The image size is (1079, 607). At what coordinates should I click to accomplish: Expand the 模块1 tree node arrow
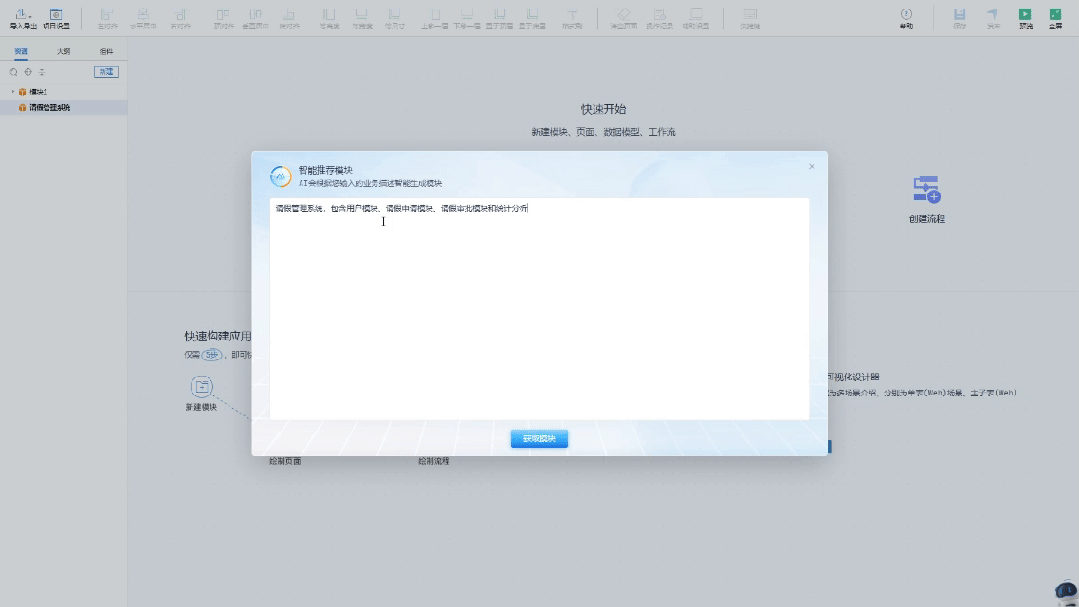click(x=12, y=92)
